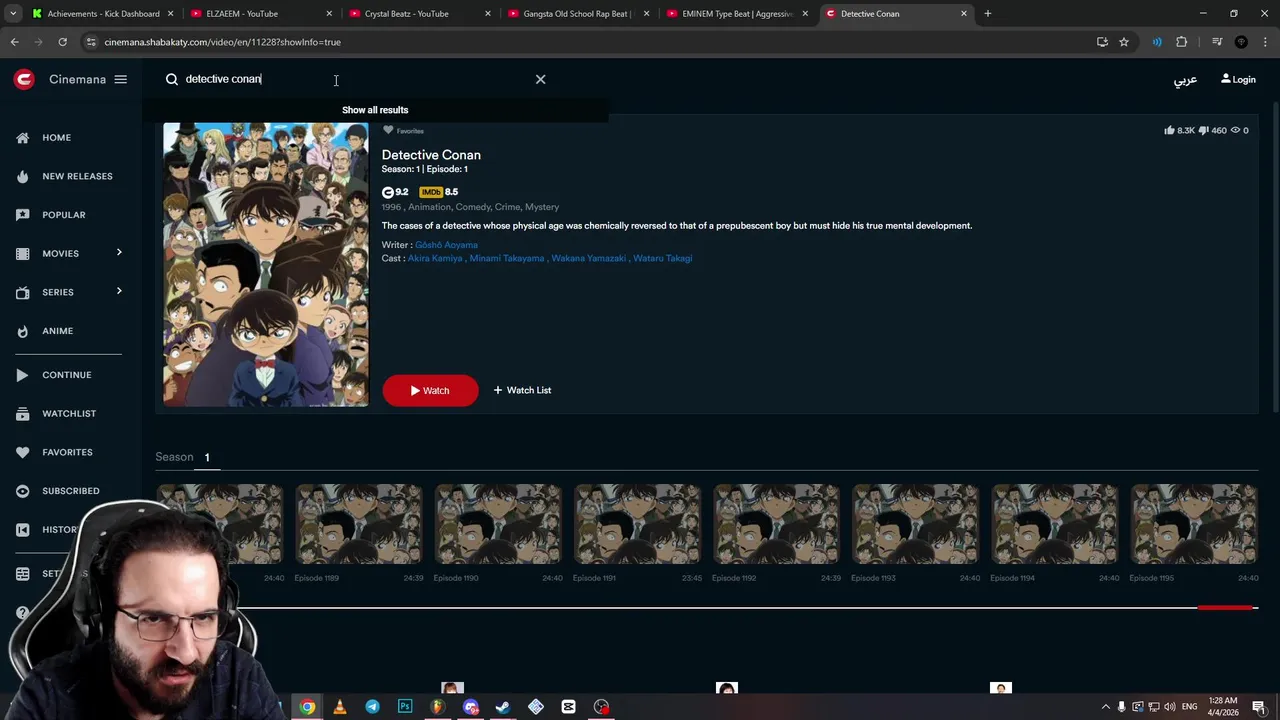Click the New Releases flame icon

point(23,176)
